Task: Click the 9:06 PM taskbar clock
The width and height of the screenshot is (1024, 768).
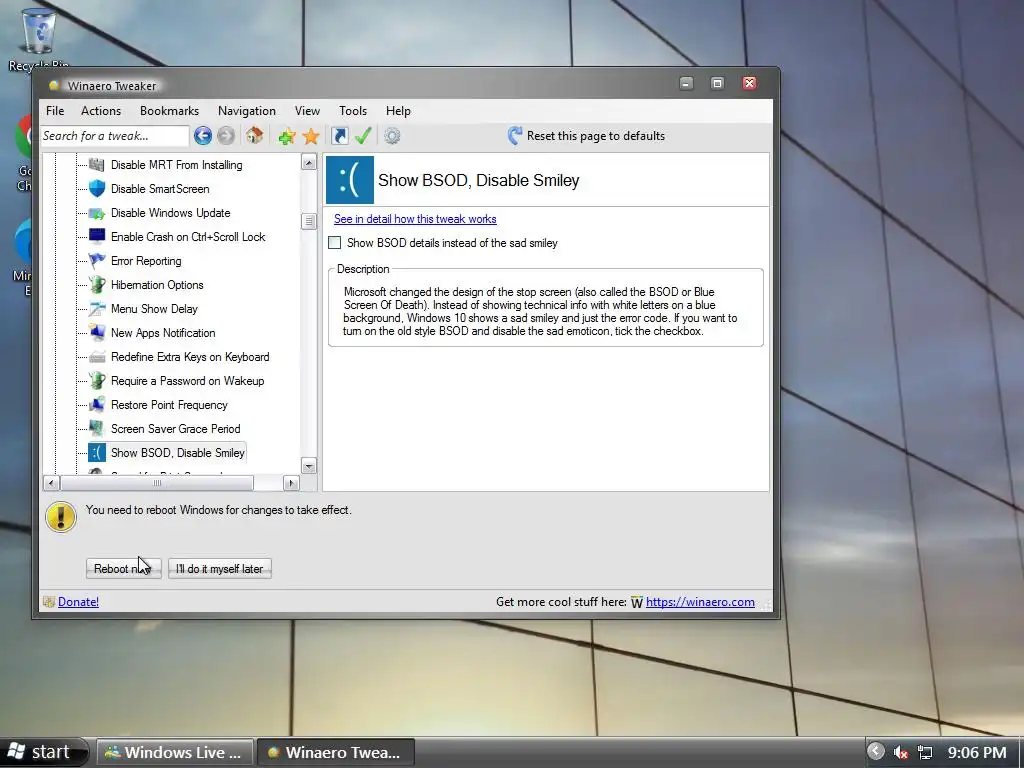Action: (977, 753)
